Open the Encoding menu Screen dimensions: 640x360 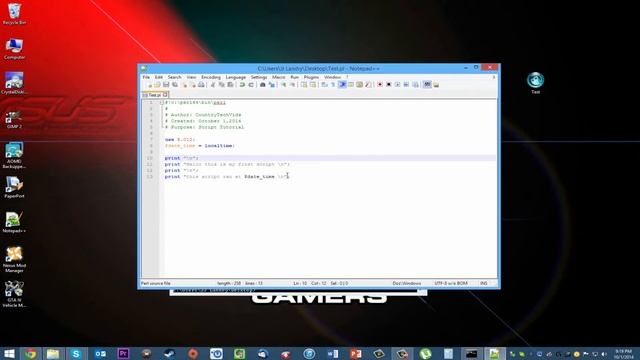(211, 77)
